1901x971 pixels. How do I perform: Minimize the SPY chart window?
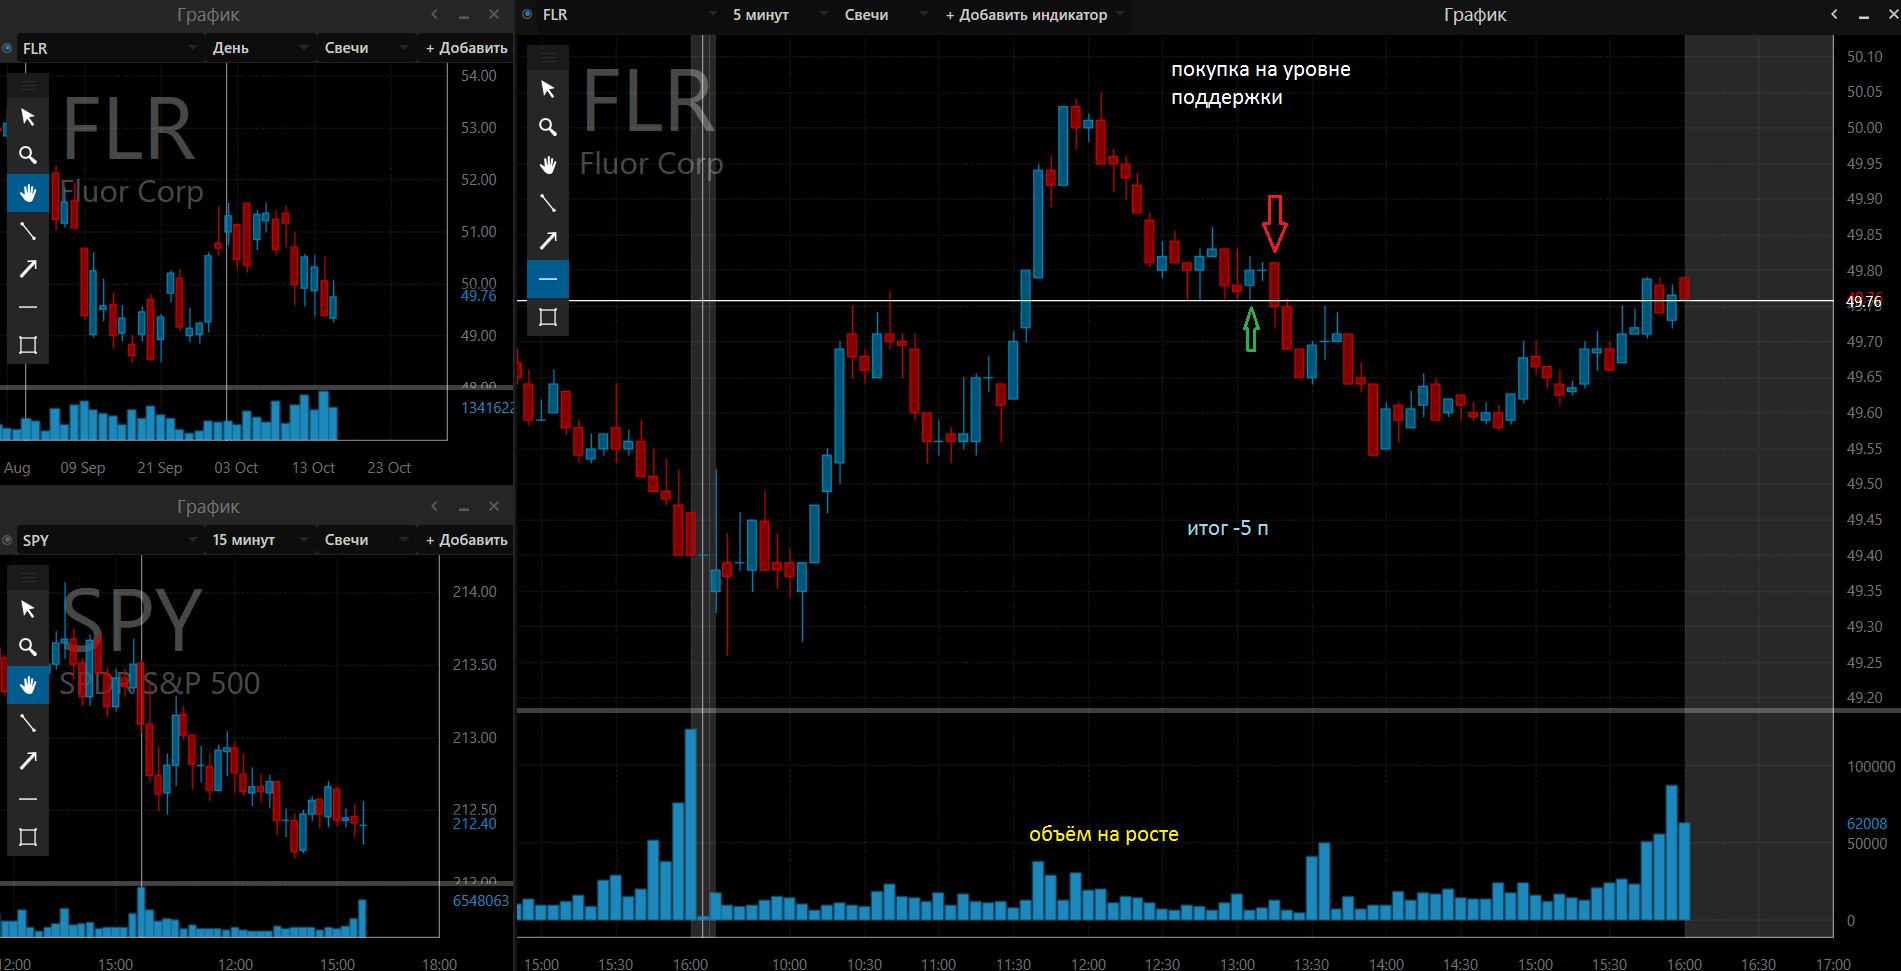tap(464, 507)
